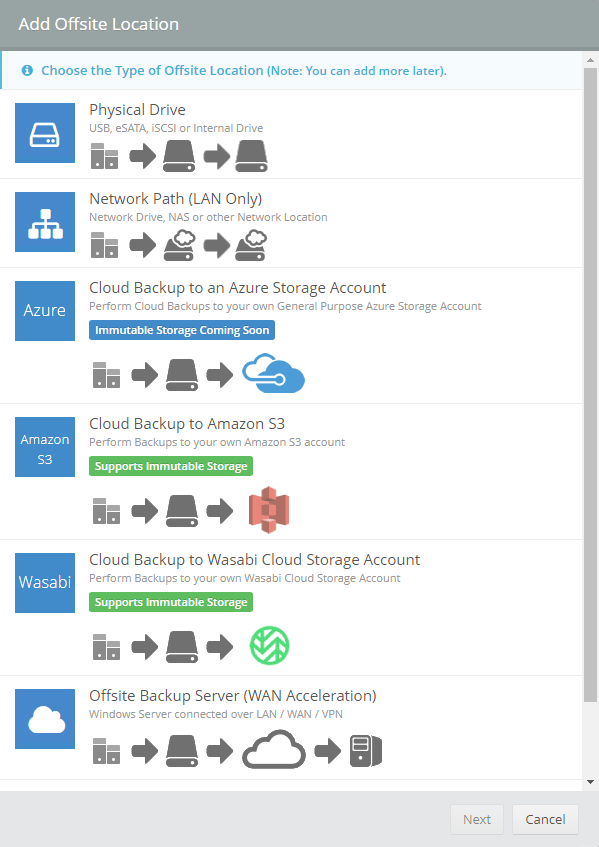Click Supports Immutable Storage badge under Amazon S3
599x847 pixels.
171,466
